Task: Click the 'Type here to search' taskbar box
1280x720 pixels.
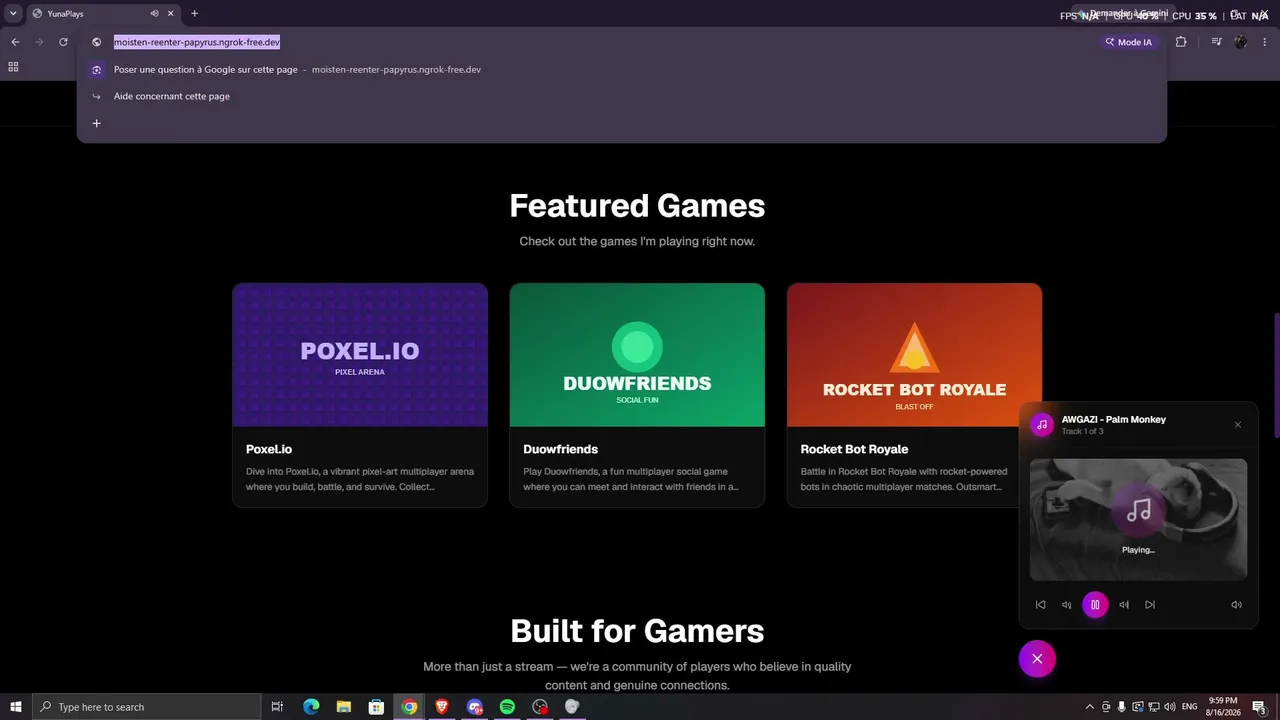Action: click(147, 707)
